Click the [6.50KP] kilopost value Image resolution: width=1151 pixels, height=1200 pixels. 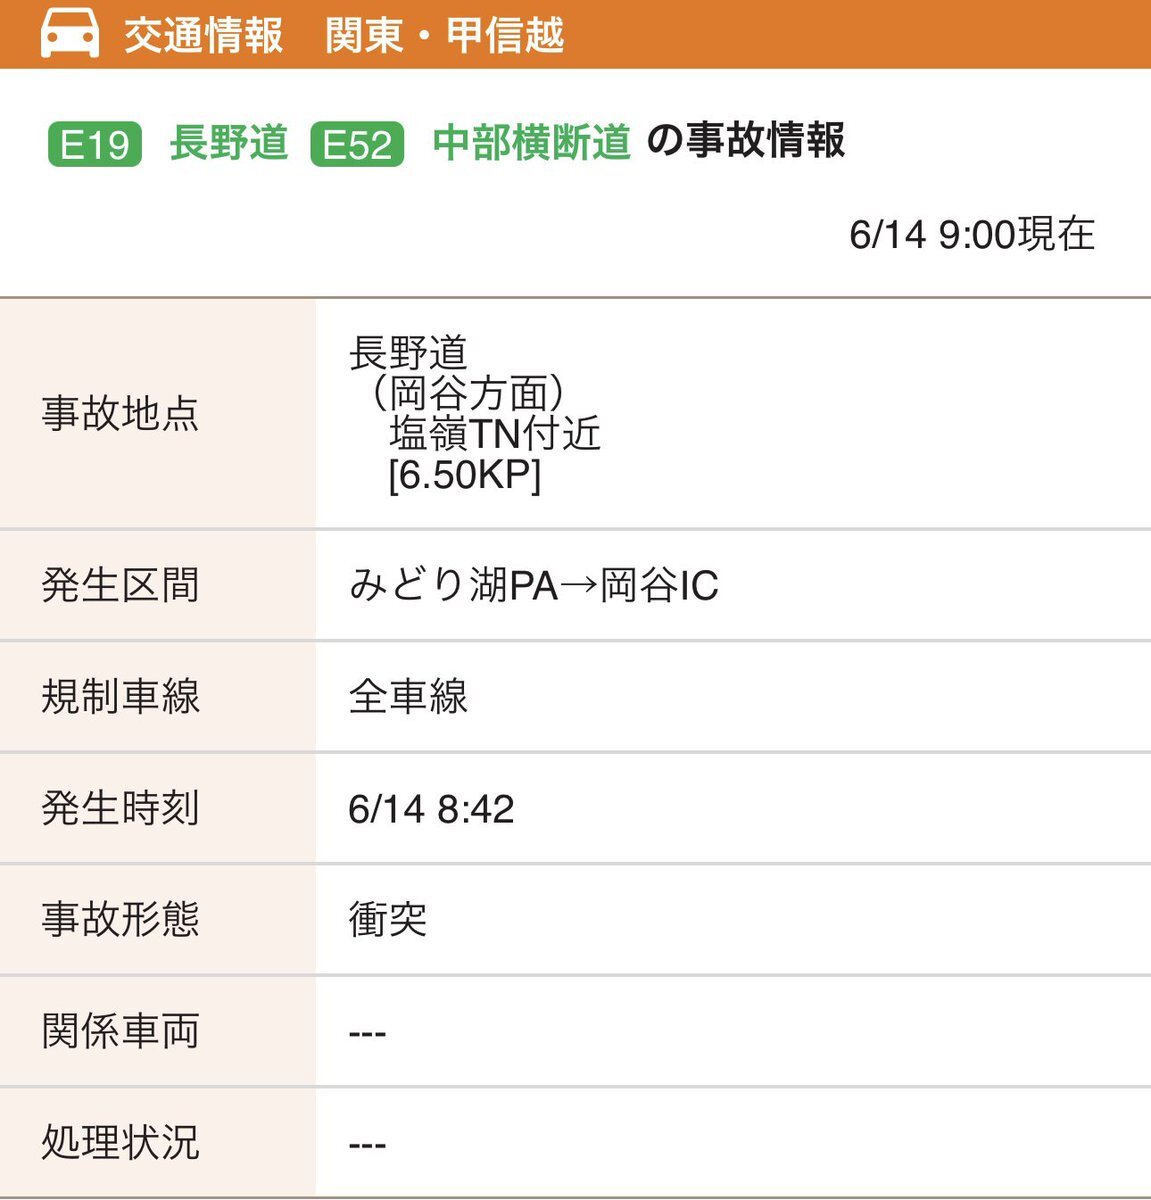[465, 475]
